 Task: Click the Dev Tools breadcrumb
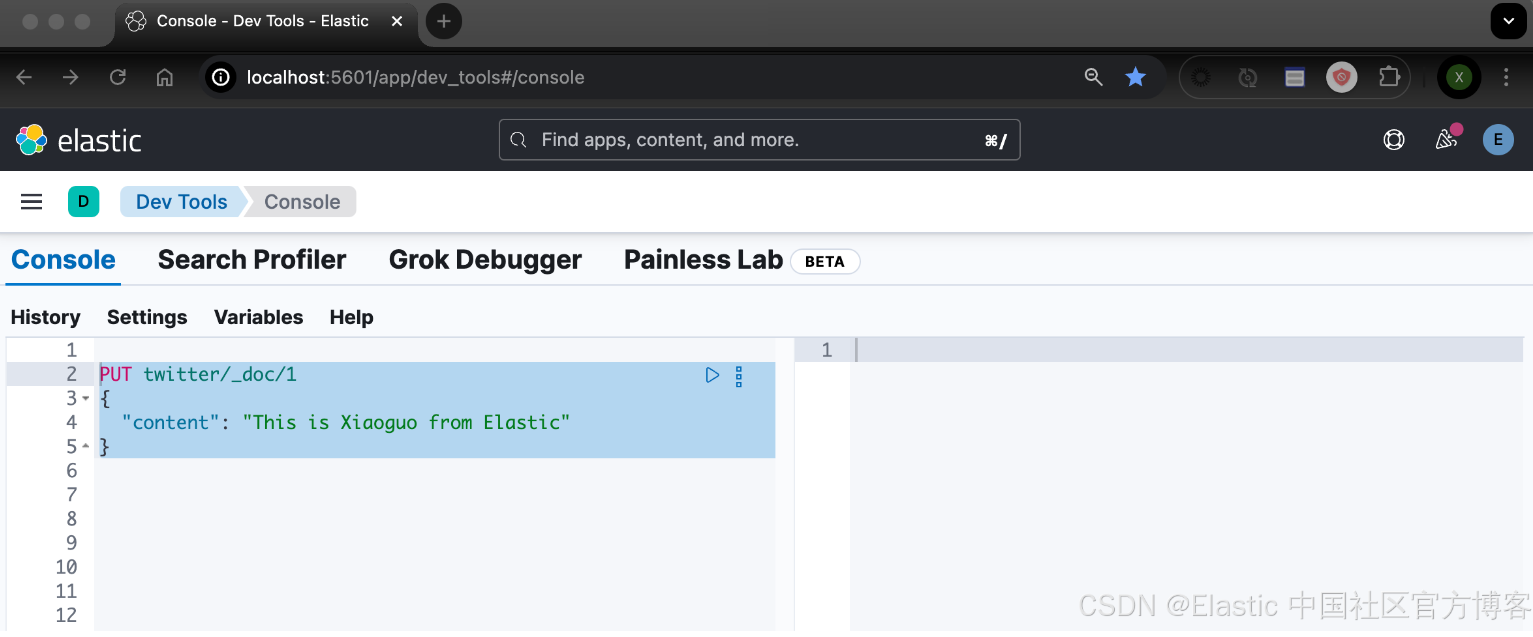coord(181,202)
